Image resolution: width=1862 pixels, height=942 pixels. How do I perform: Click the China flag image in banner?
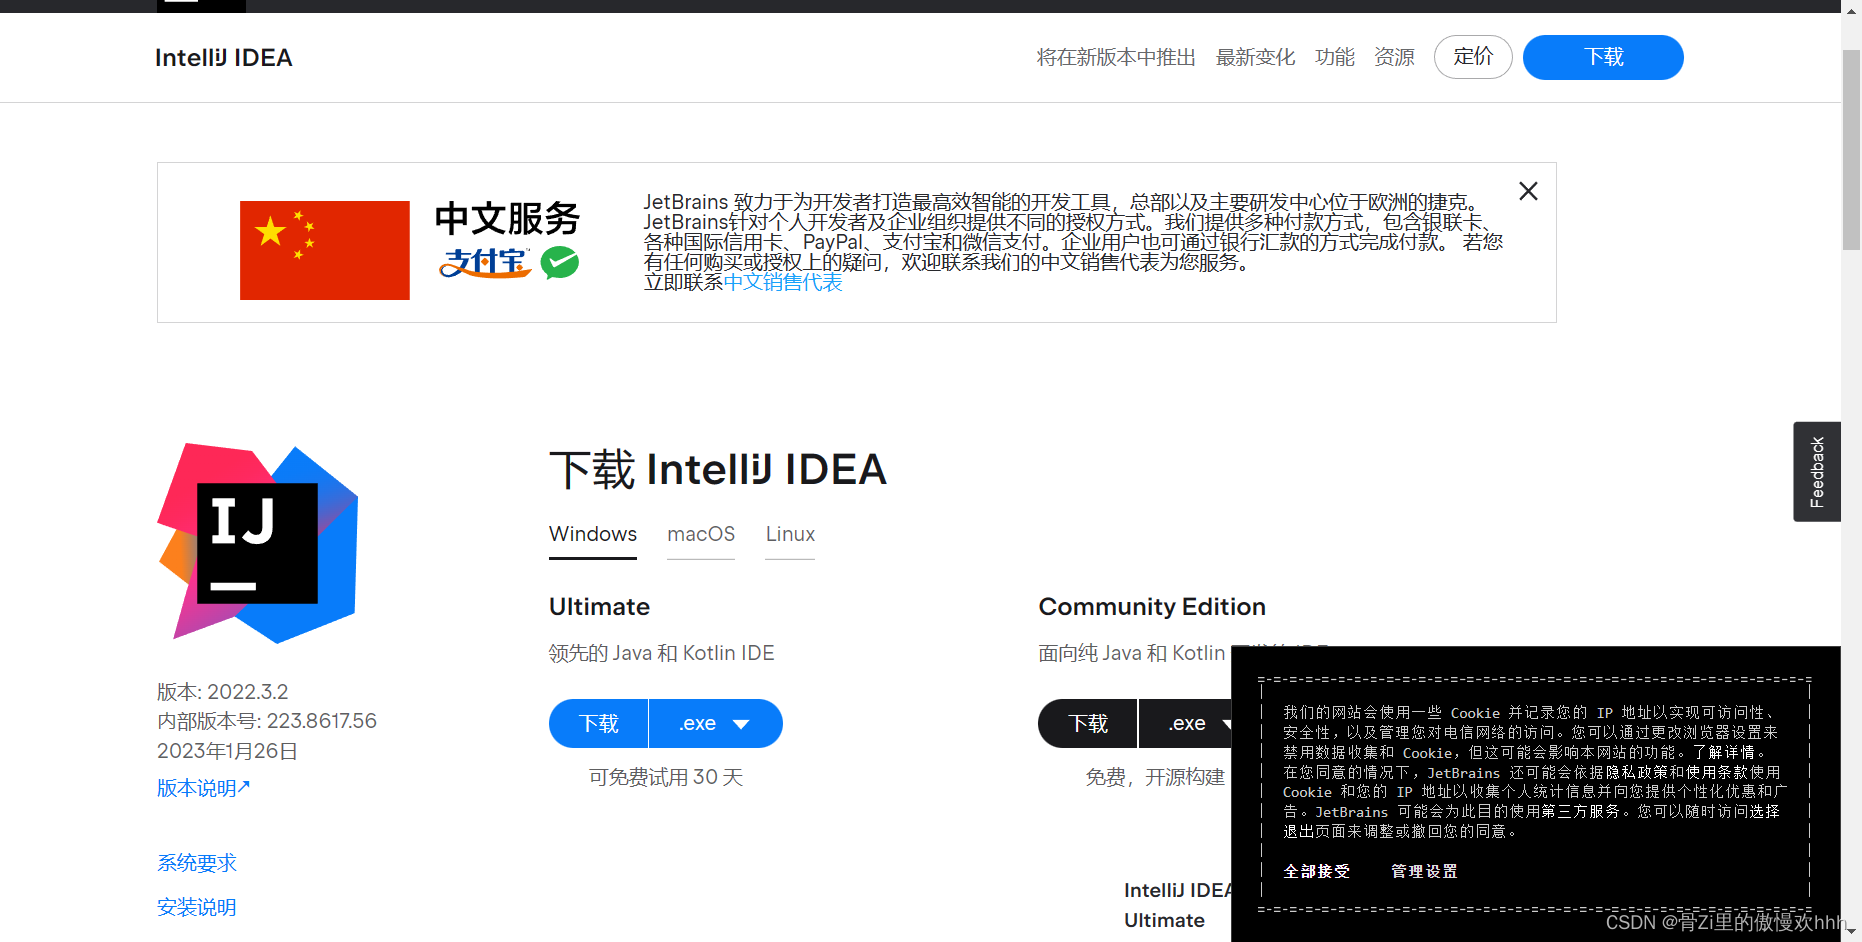tap(325, 250)
